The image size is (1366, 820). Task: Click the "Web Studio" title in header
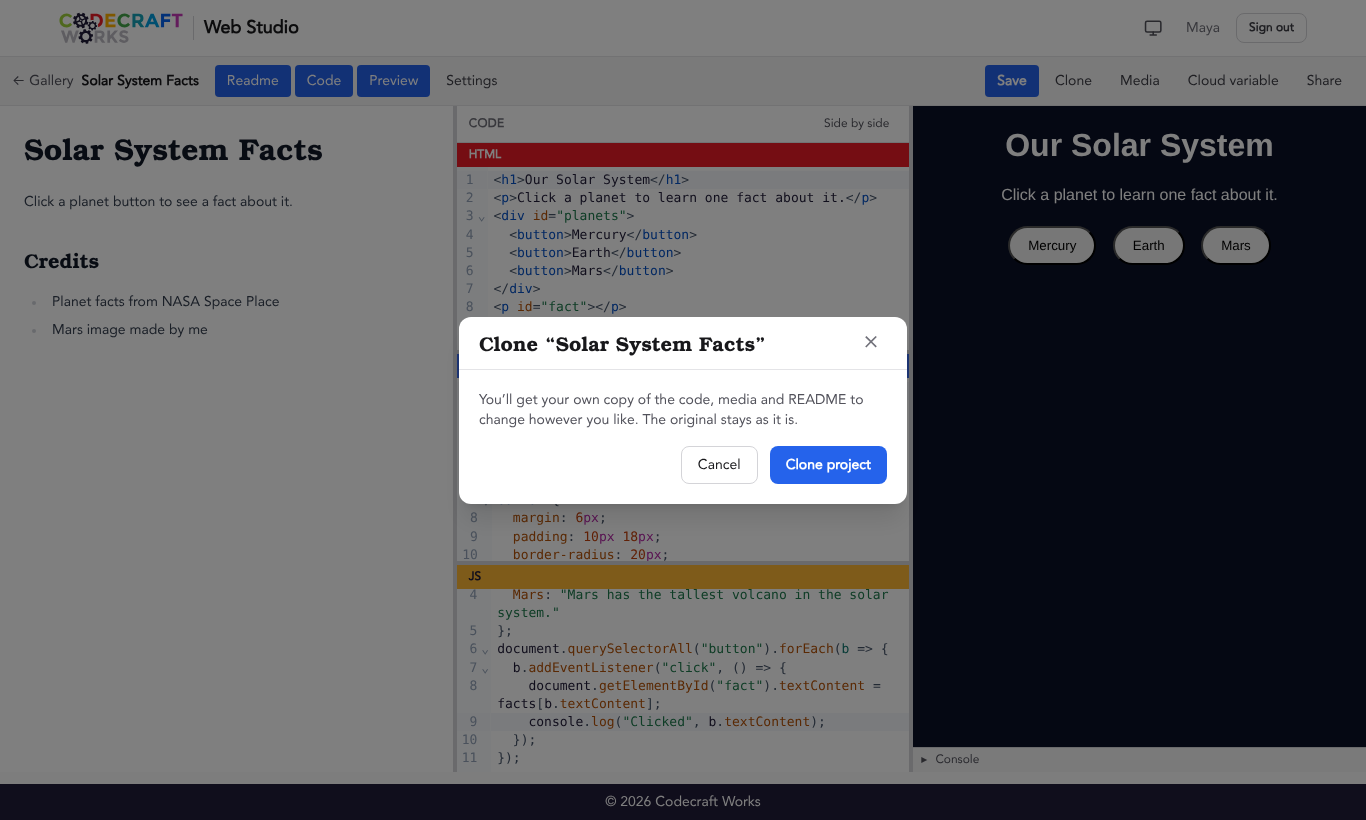click(x=251, y=28)
